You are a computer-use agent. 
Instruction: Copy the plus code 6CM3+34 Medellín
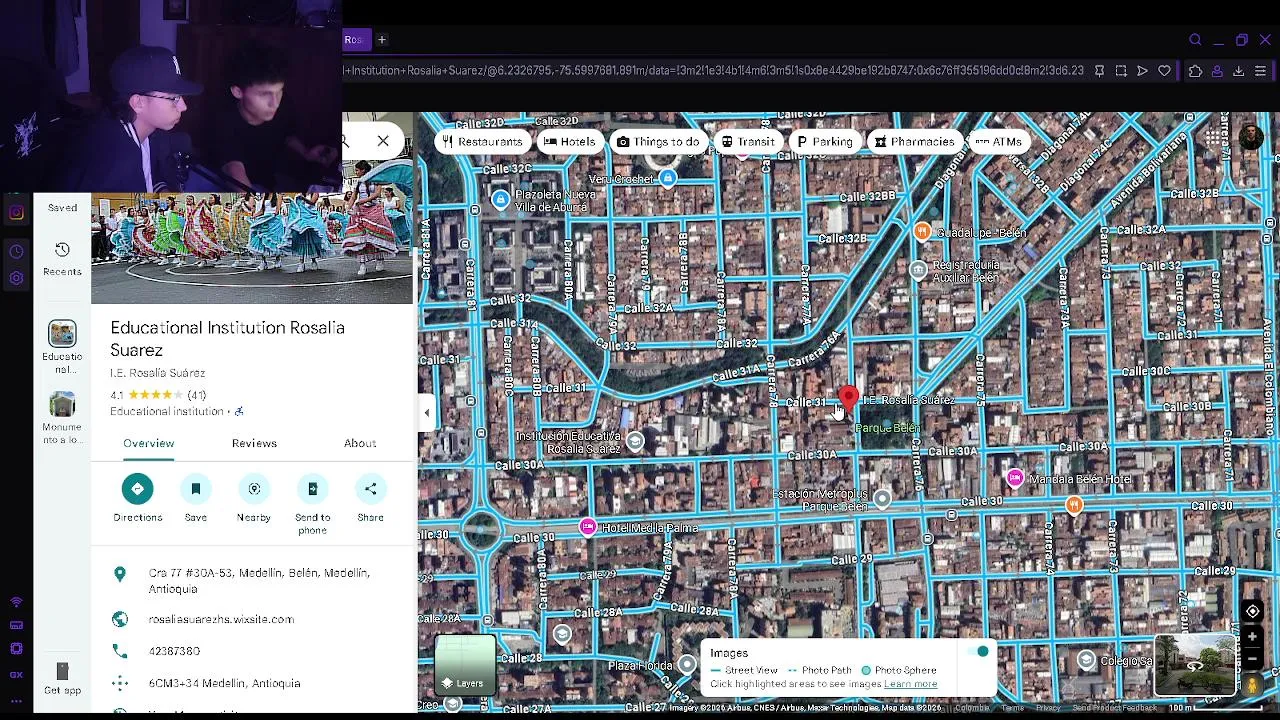224,683
